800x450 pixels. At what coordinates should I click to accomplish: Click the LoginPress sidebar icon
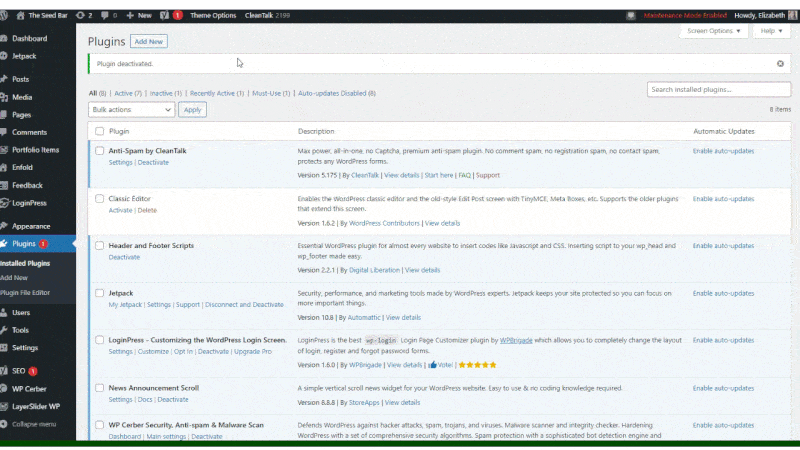tap(4, 203)
